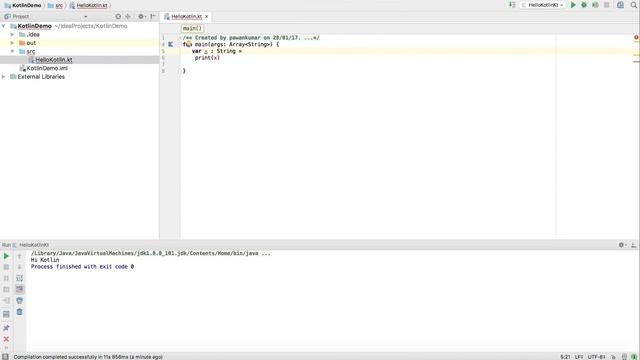Click Pause output button in Run panel

pyautogui.click(x=6, y=278)
